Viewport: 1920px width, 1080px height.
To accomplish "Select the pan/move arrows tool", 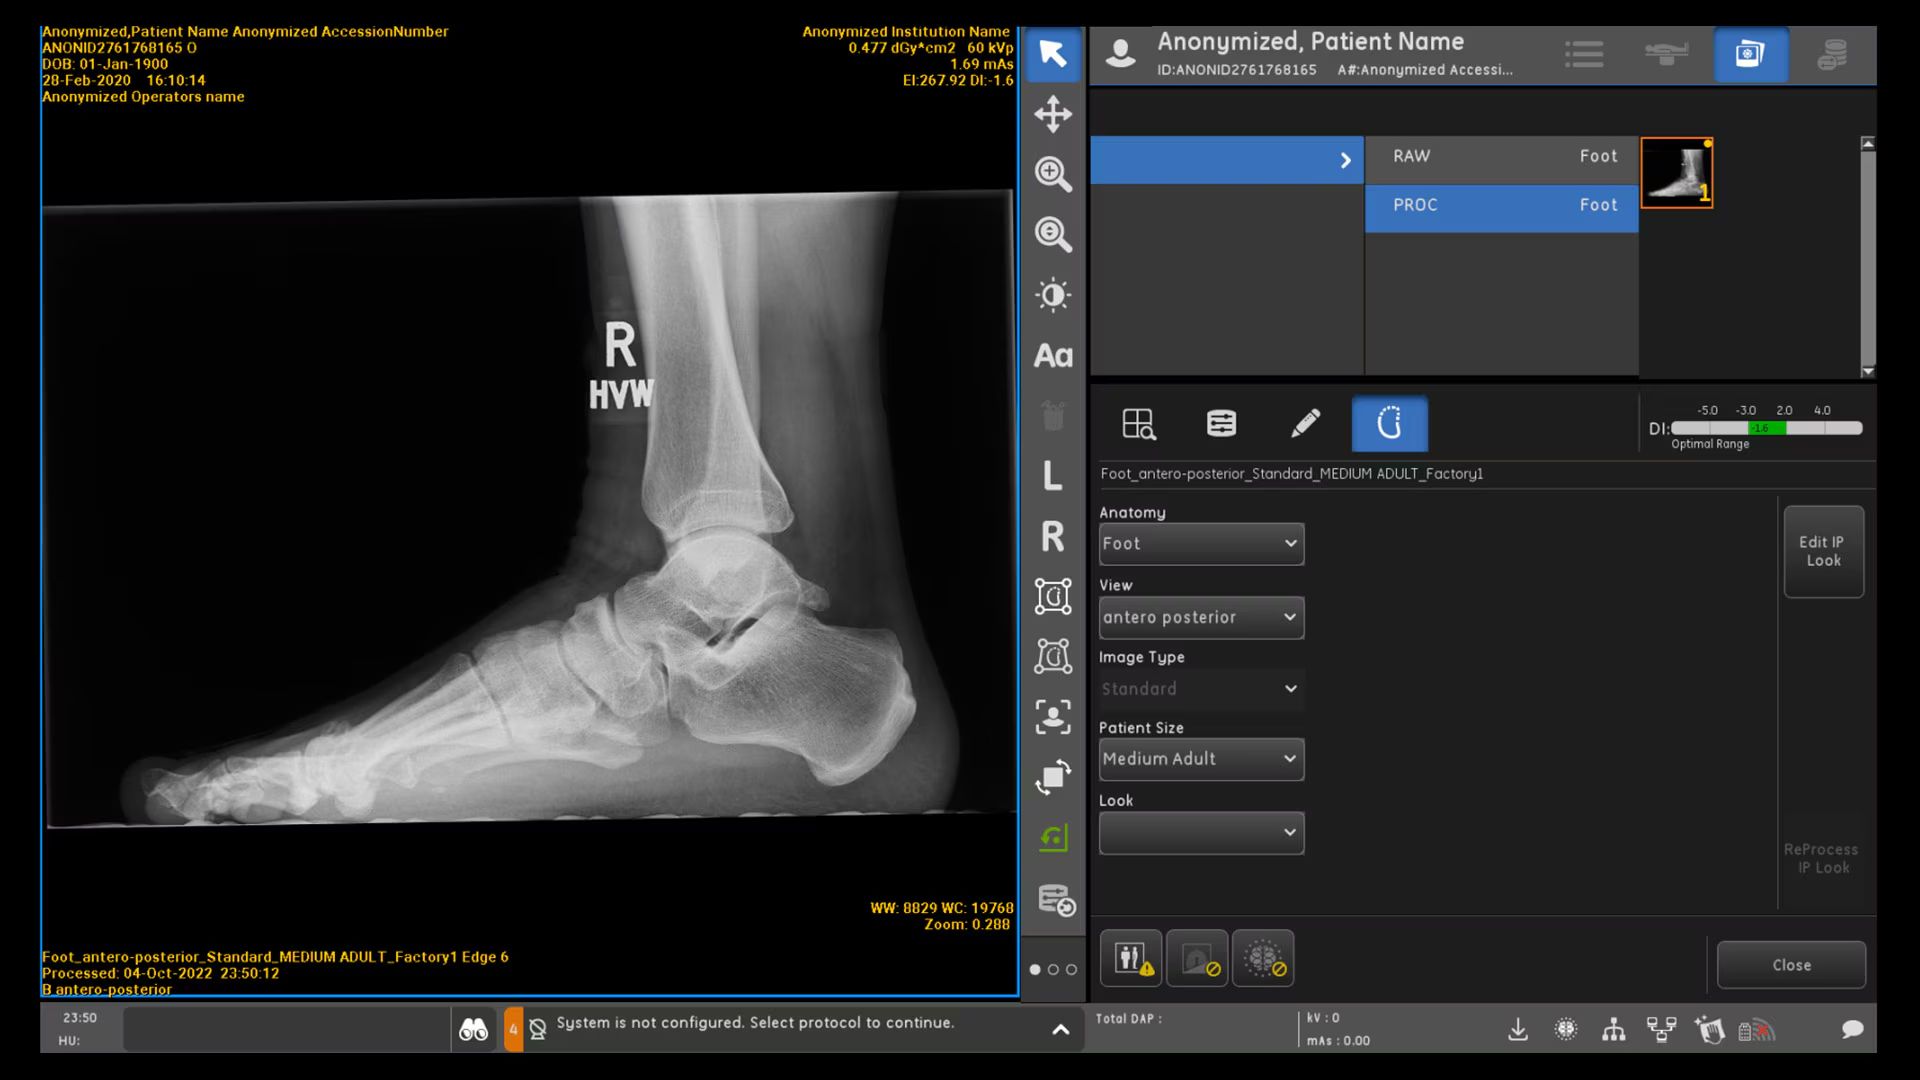I will pyautogui.click(x=1053, y=114).
